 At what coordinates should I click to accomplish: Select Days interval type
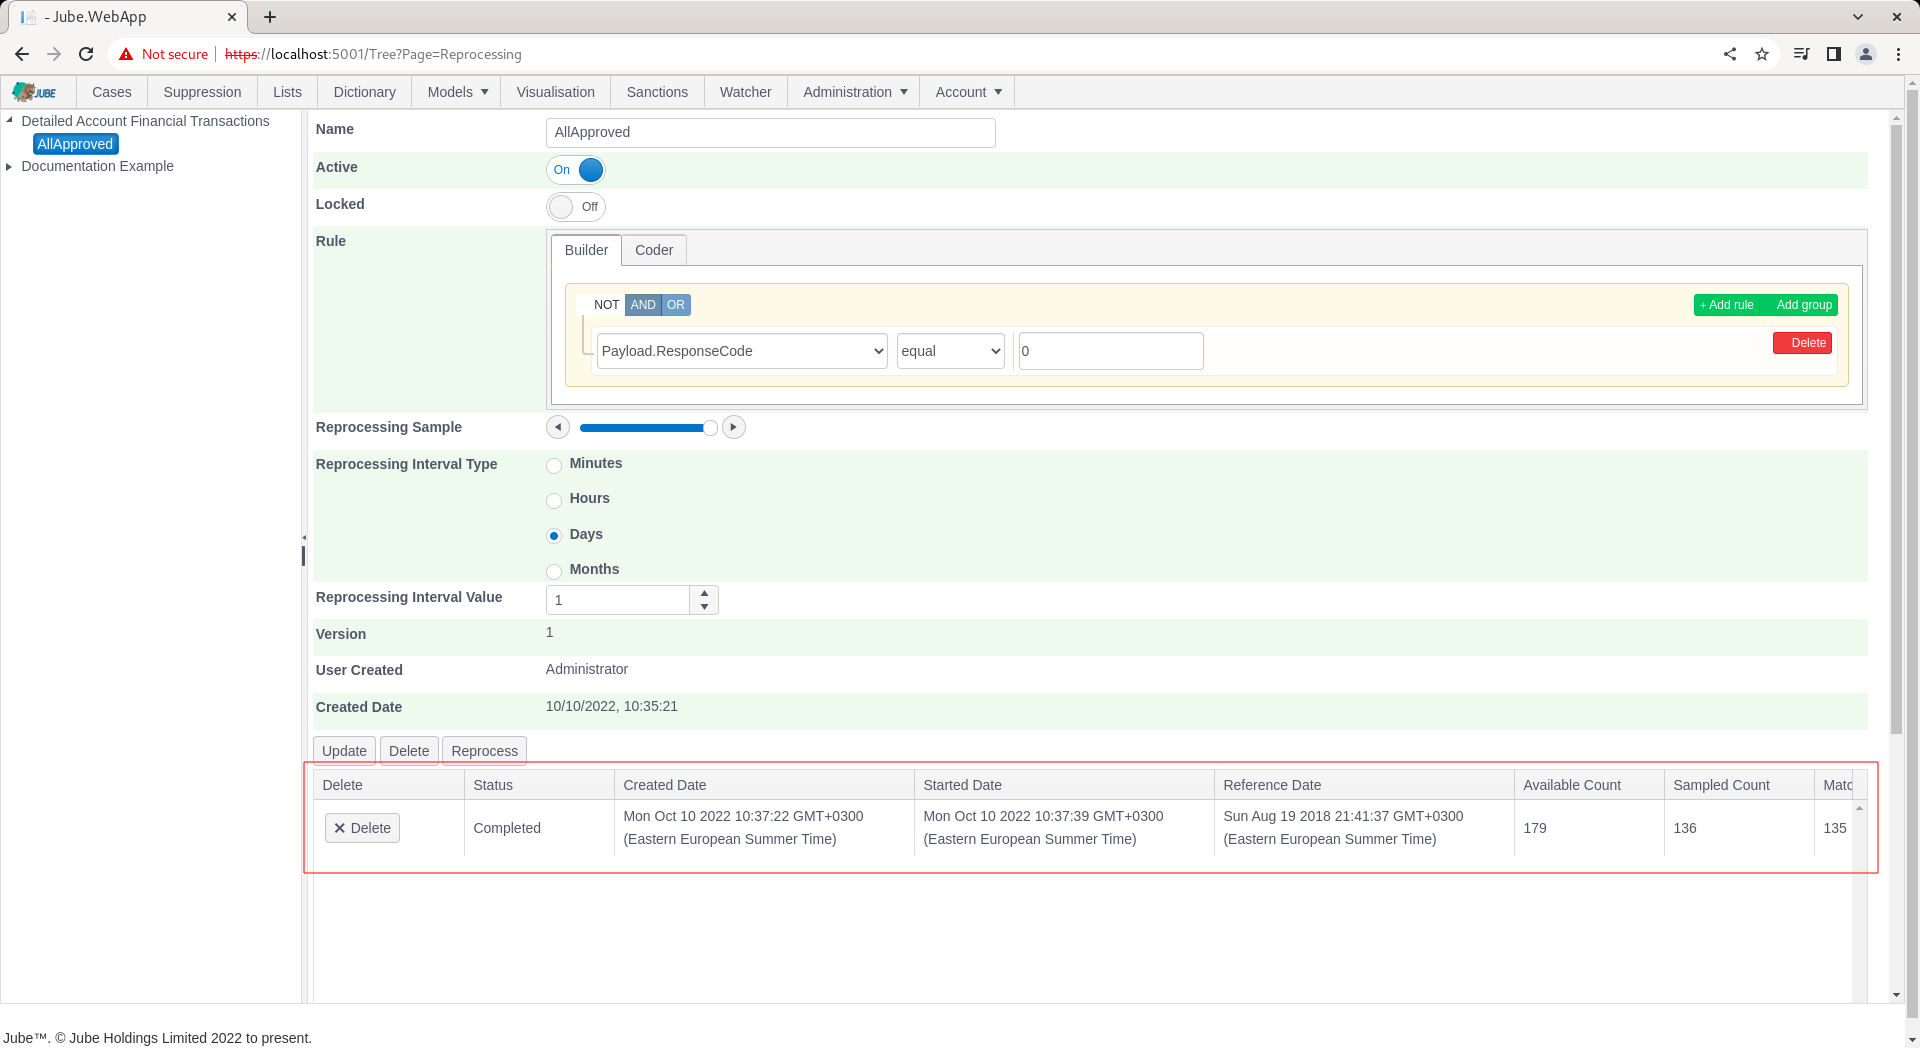(554, 536)
